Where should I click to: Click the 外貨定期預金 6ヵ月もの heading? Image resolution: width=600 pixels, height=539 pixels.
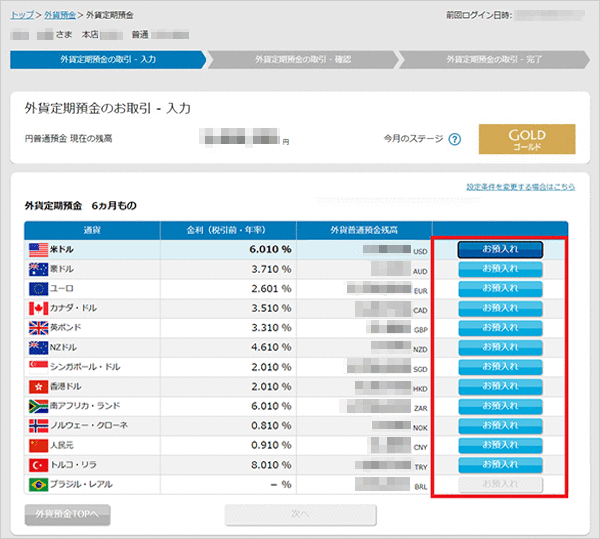81,206
